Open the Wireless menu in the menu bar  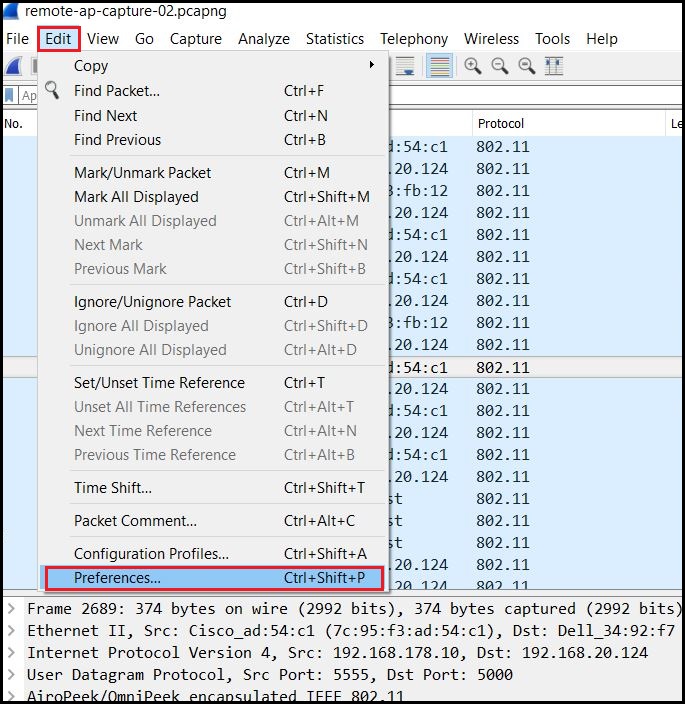tap(491, 39)
